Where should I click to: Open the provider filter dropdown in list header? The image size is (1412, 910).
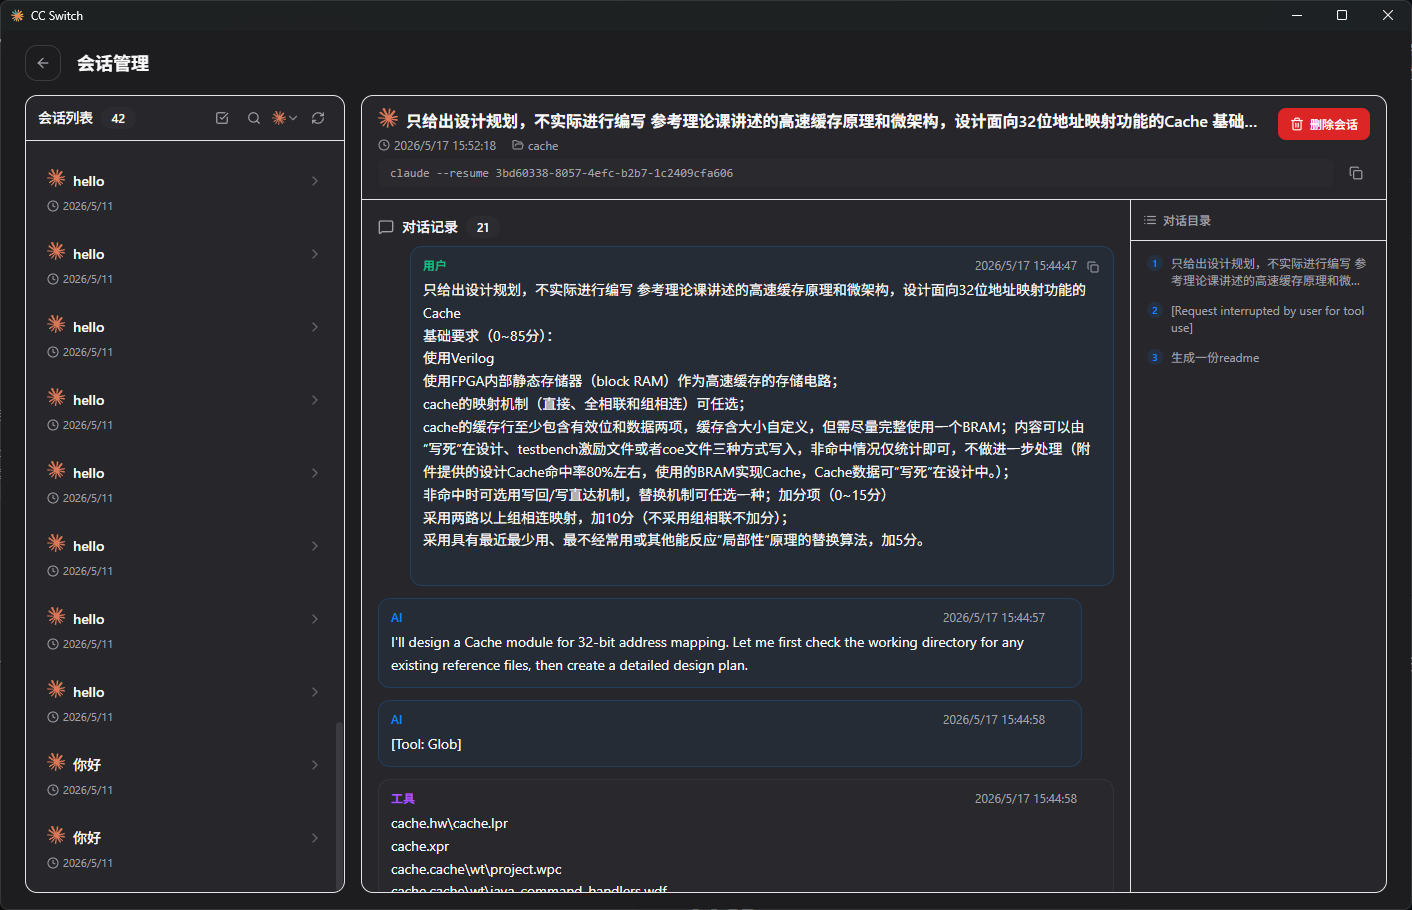[285, 118]
